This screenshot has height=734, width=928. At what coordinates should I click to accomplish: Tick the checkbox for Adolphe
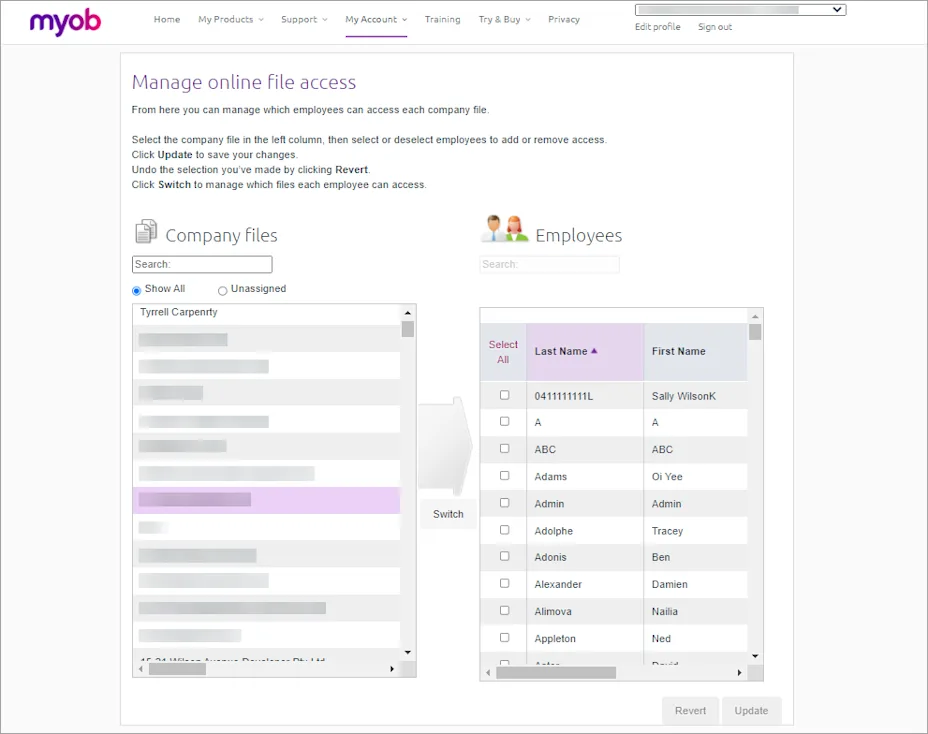pyautogui.click(x=504, y=530)
